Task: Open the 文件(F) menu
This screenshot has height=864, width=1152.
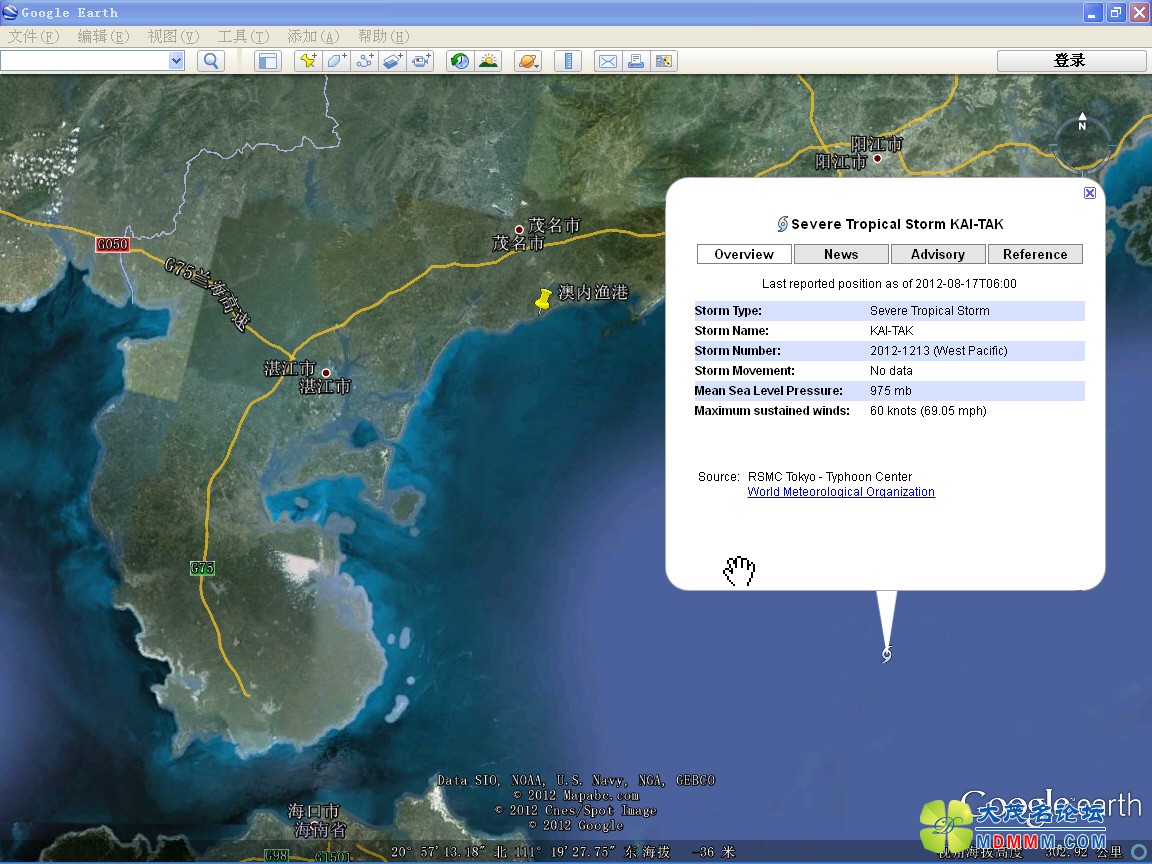Action: pyautogui.click(x=33, y=37)
